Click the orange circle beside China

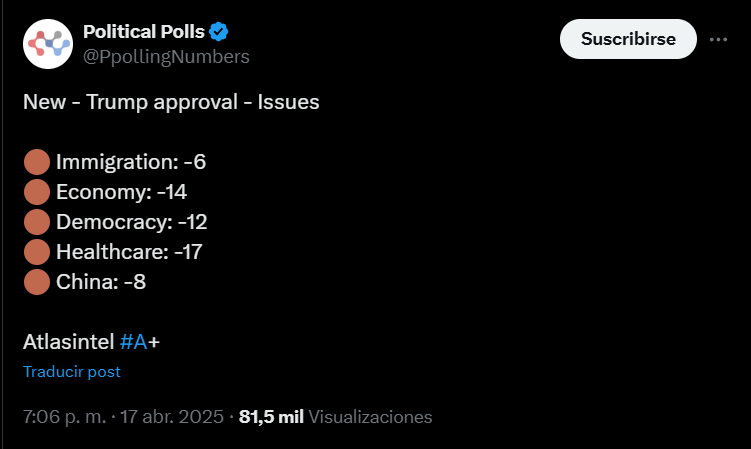click(37, 282)
